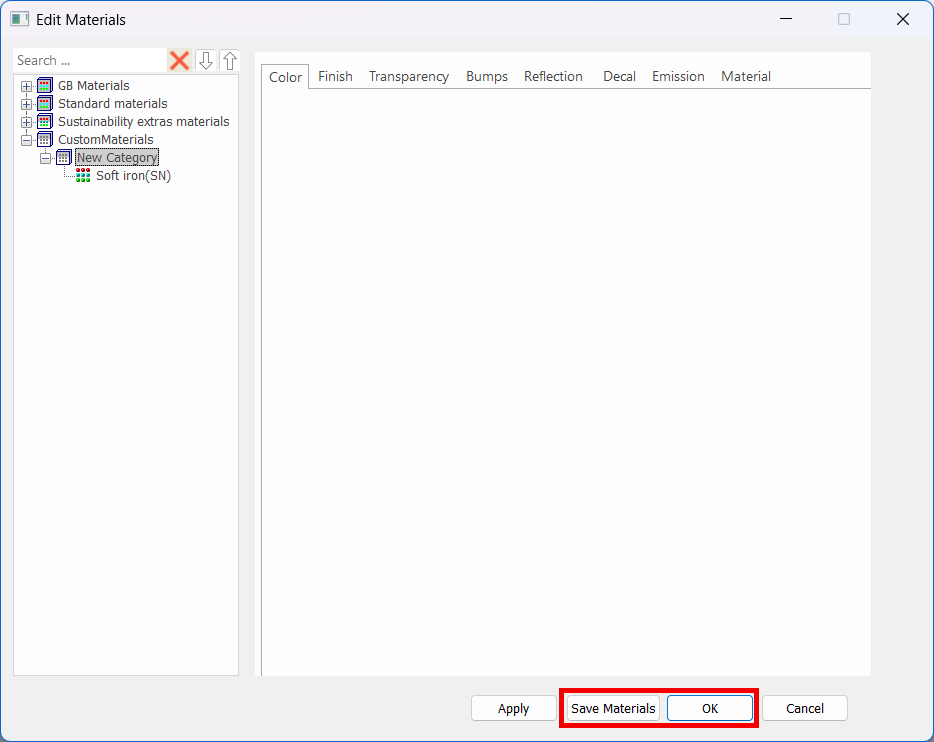Click the Soft iron(SN) material icon
The width and height of the screenshot is (934, 742).
(x=83, y=175)
